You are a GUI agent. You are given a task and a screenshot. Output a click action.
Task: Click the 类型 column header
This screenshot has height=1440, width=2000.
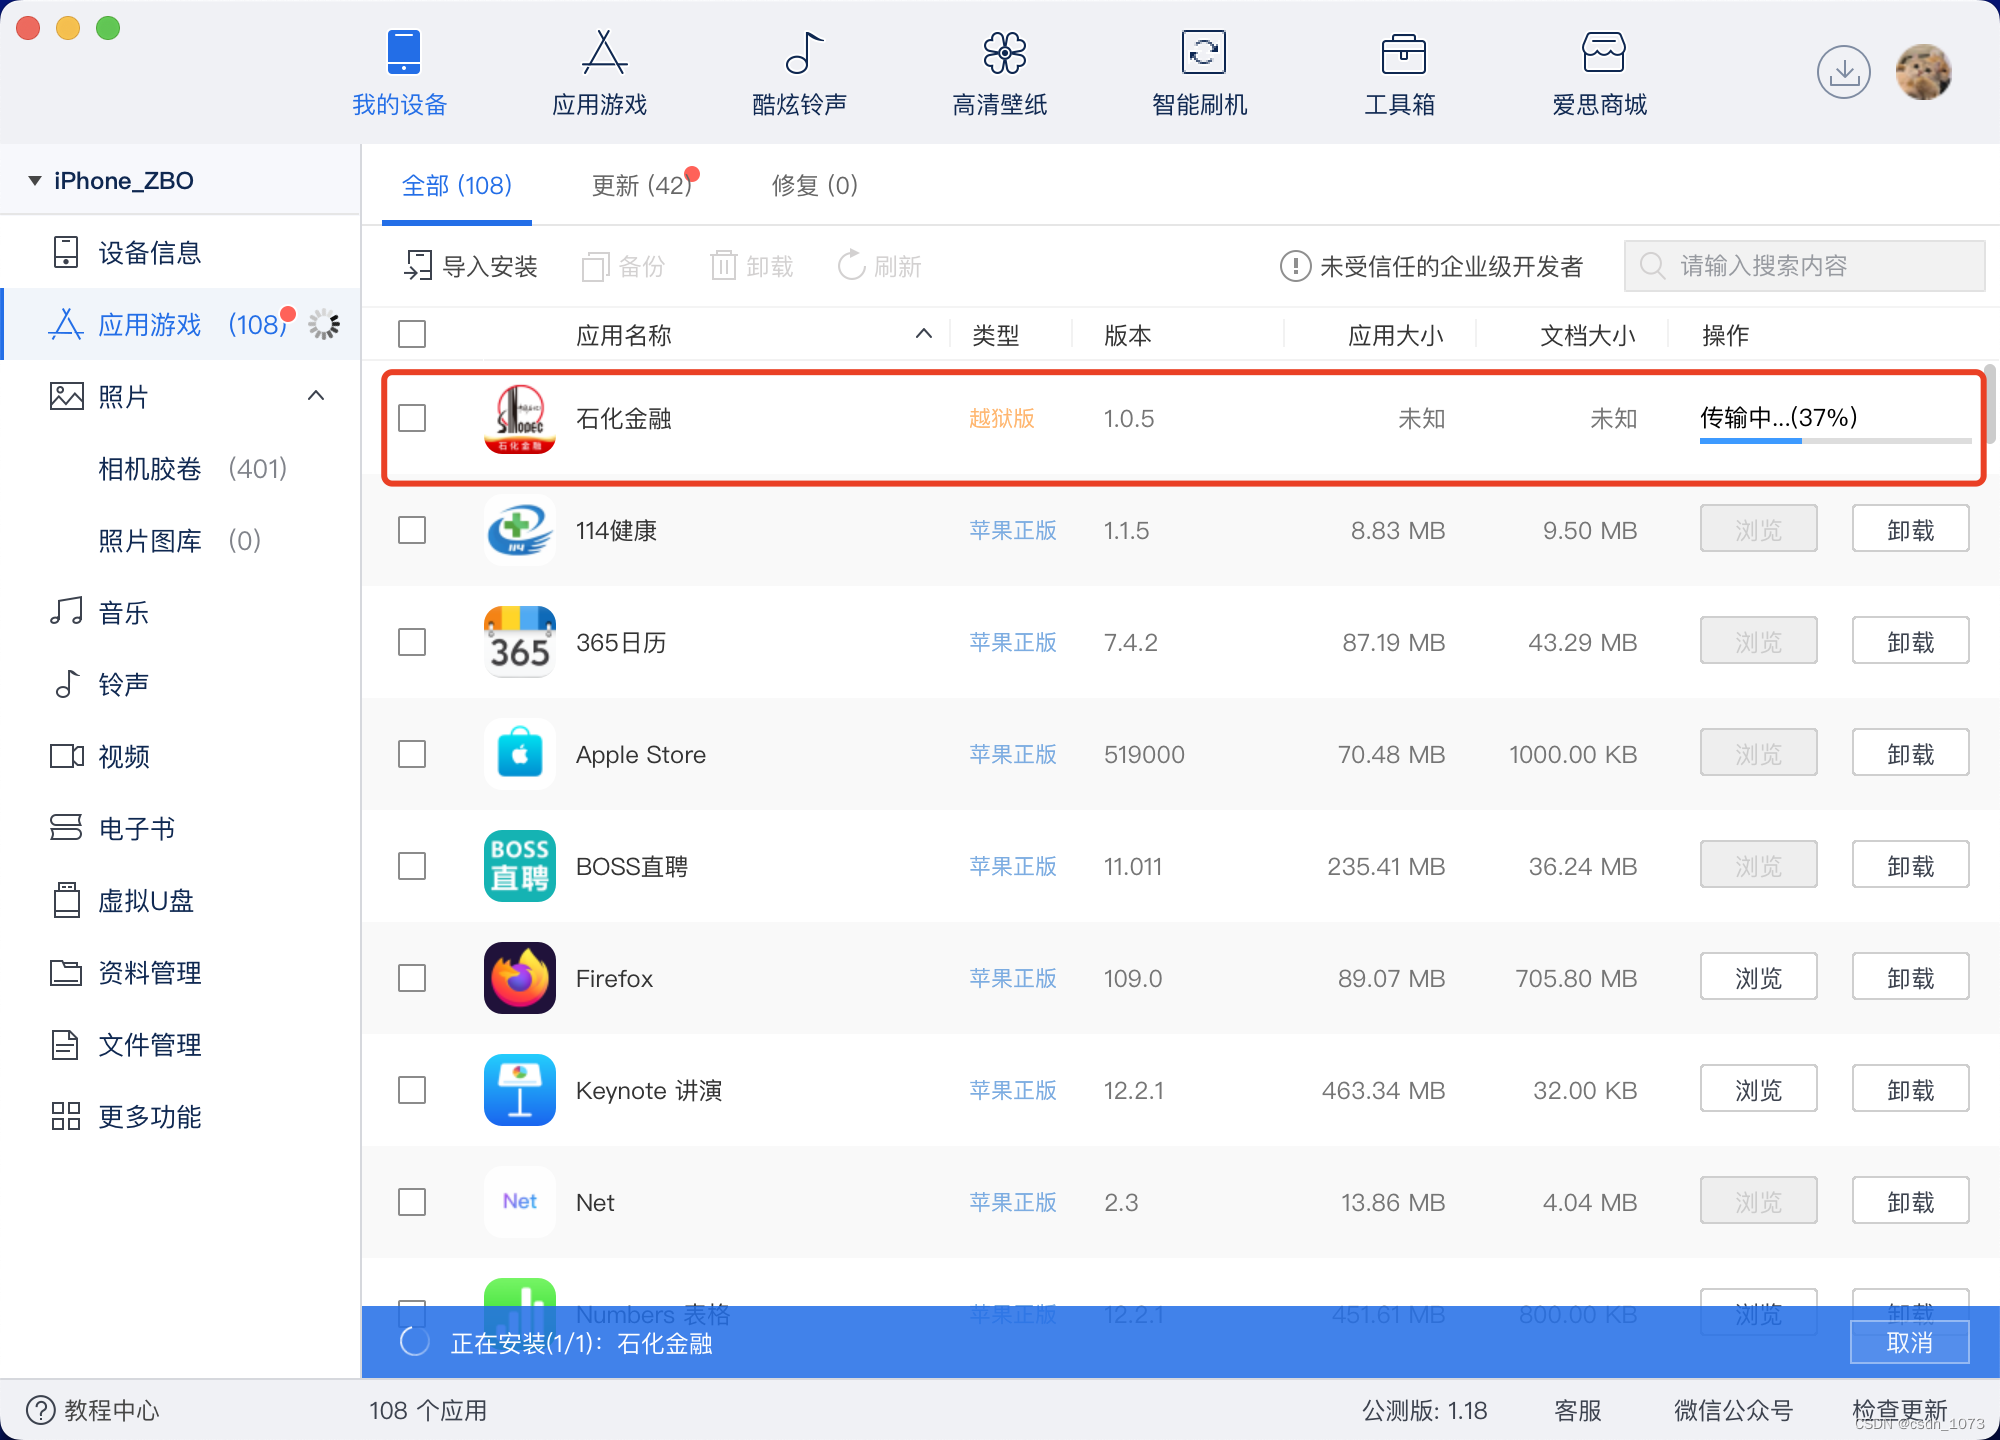[996, 335]
